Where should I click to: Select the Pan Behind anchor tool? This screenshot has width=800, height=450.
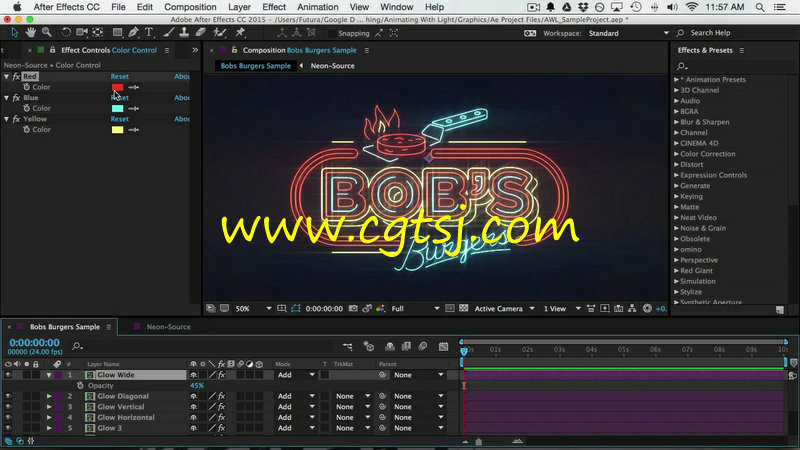point(97,33)
